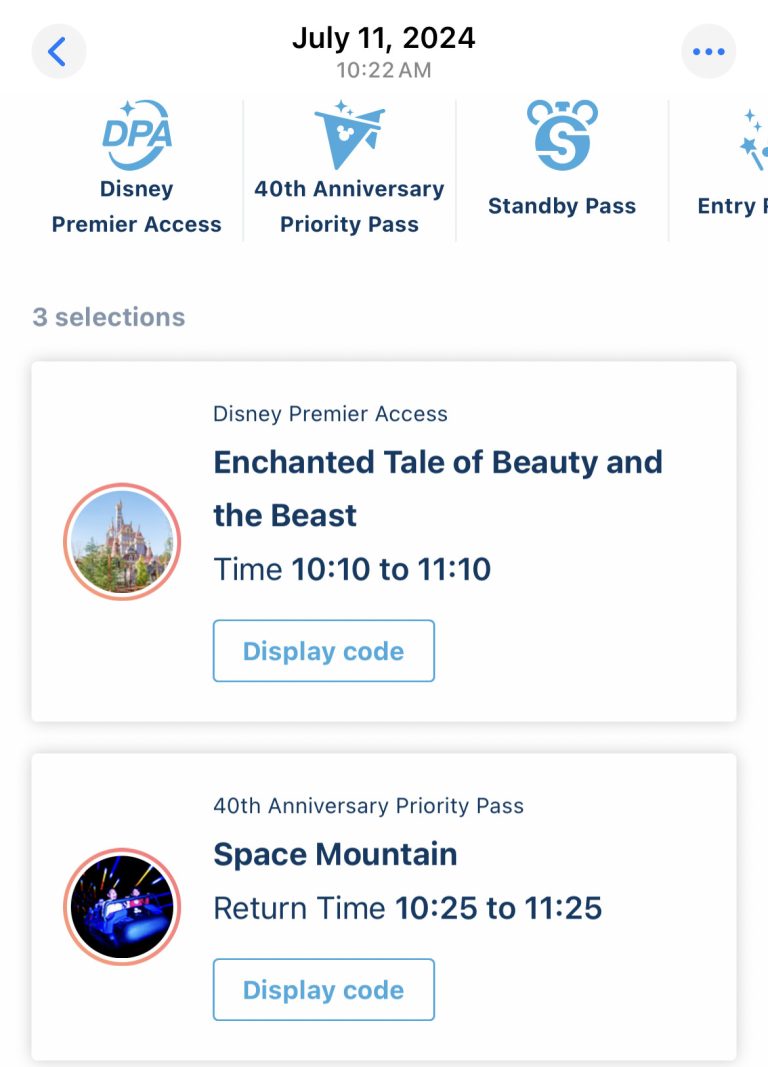Tap the 3 selections label

tap(111, 317)
